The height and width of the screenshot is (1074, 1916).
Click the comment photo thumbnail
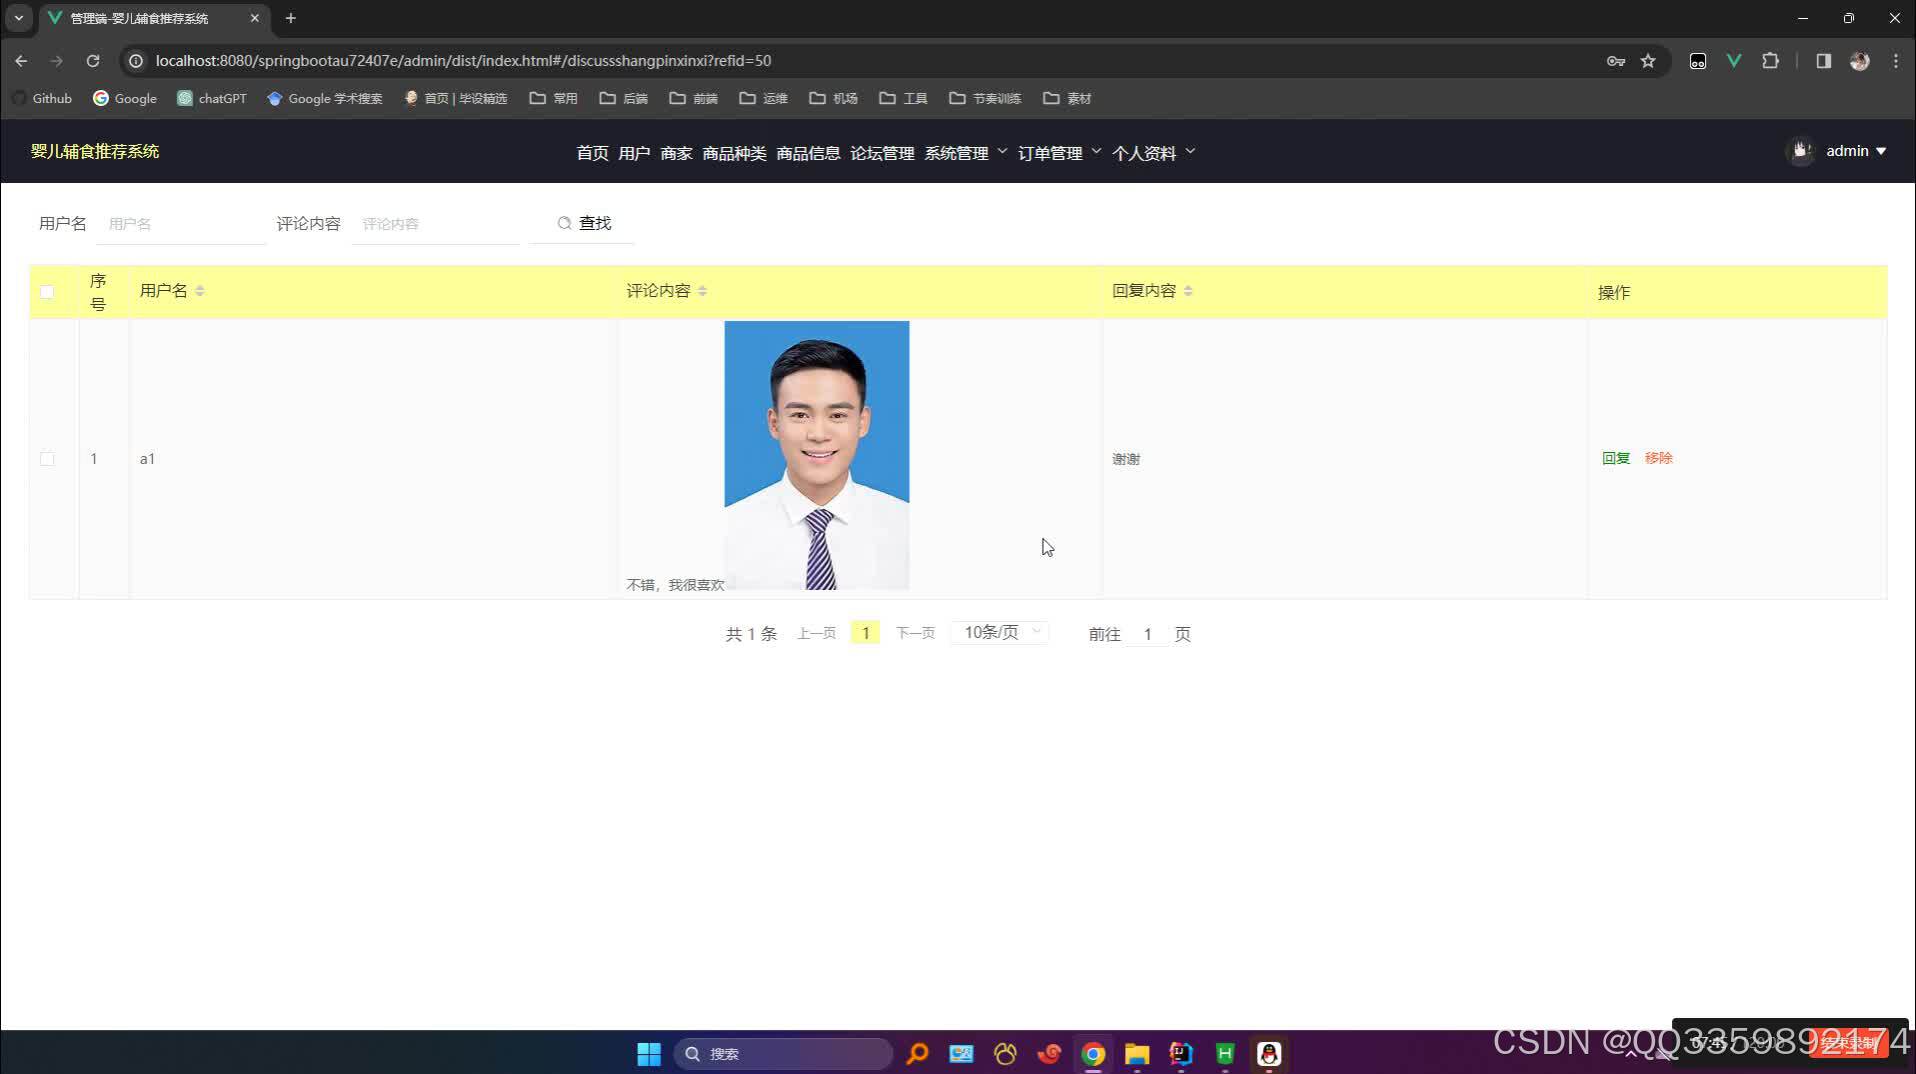click(x=817, y=455)
